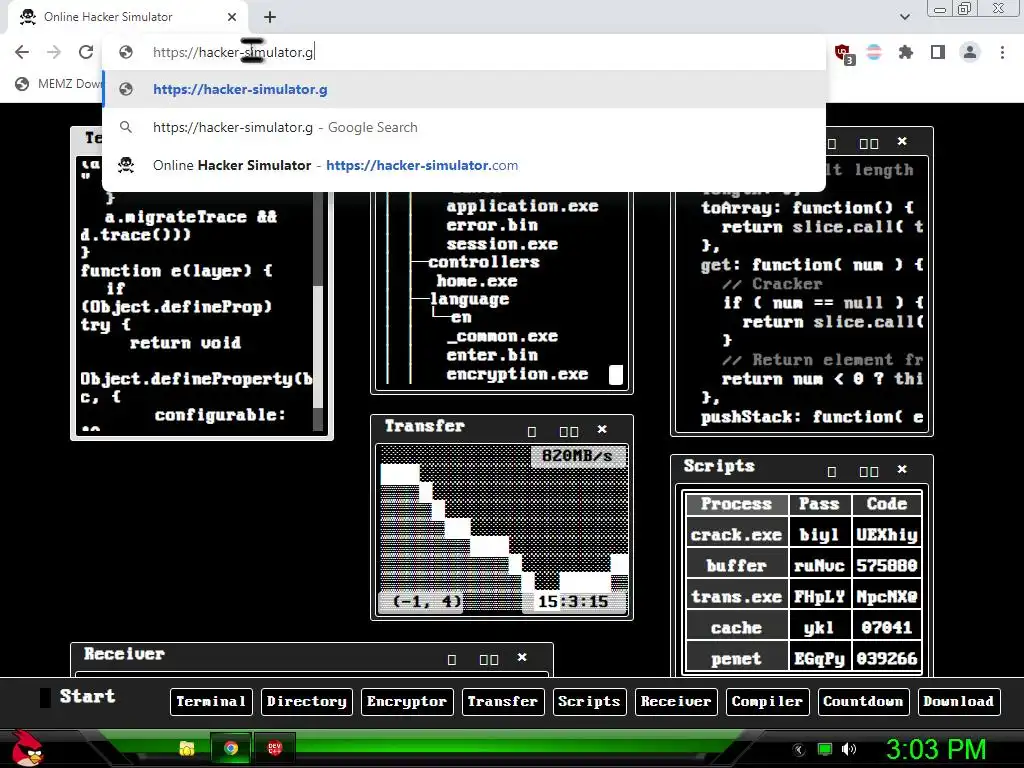This screenshot has width=1024, height=768.
Task: Close the top-right code window
Action: [x=902, y=141]
